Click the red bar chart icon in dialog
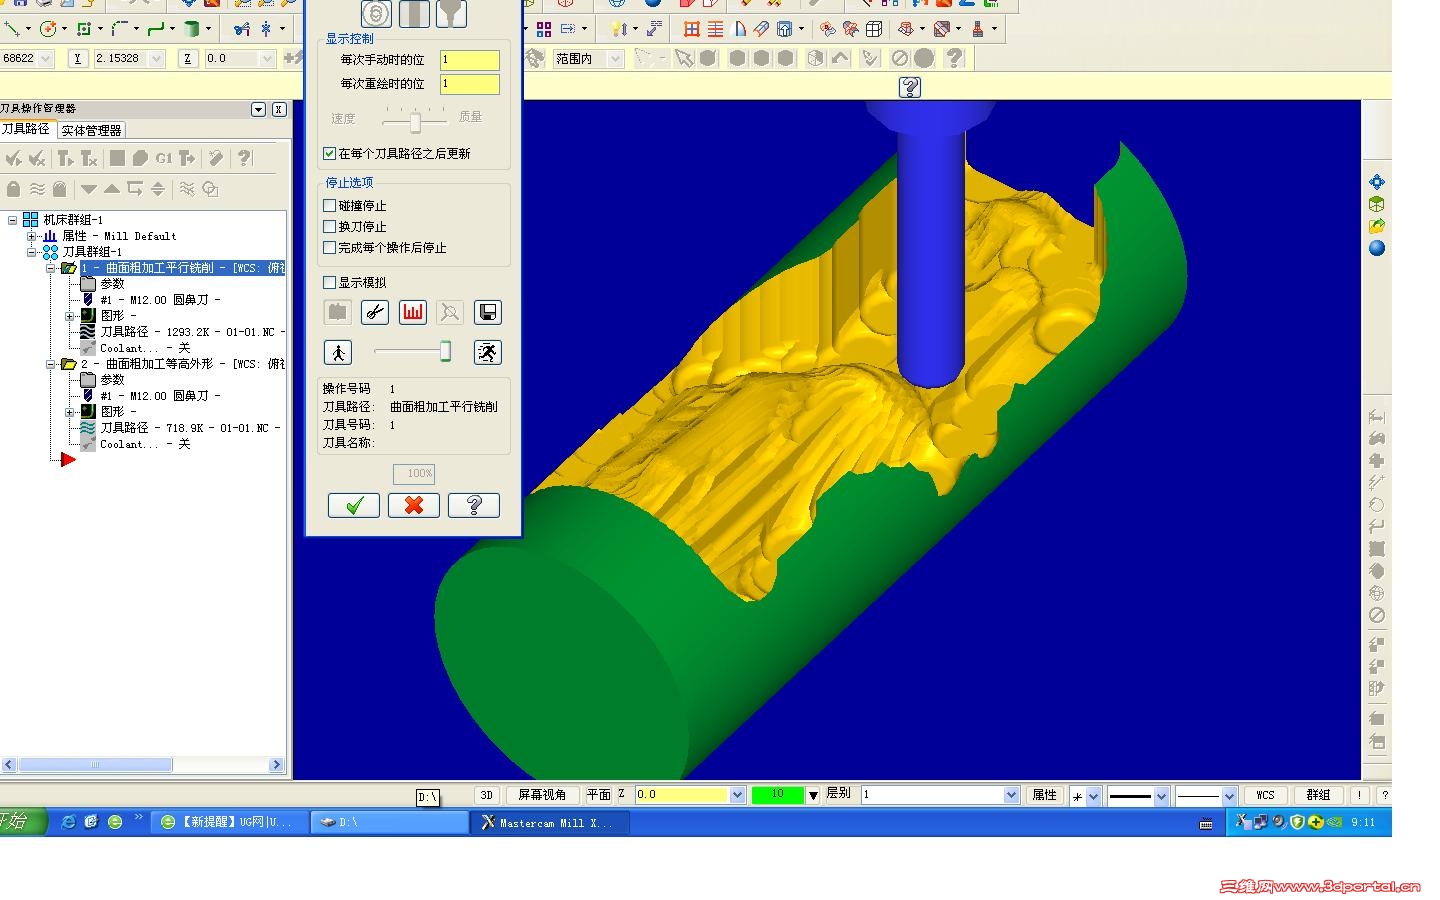Image resolution: width=1440 pixels, height=900 pixels. coord(412,313)
